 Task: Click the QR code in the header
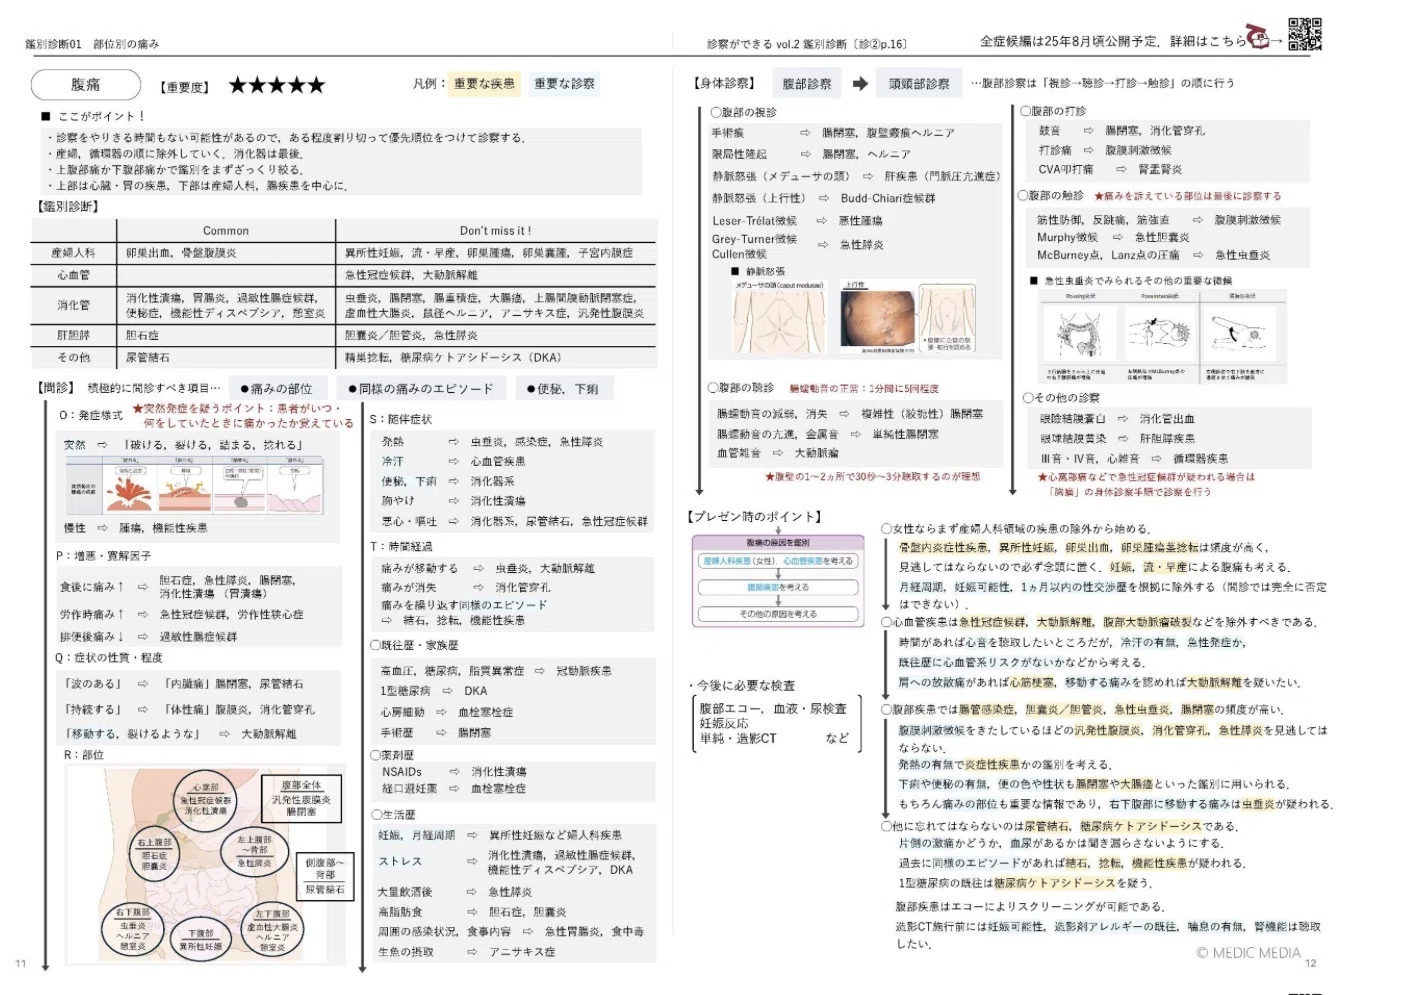click(x=1304, y=34)
